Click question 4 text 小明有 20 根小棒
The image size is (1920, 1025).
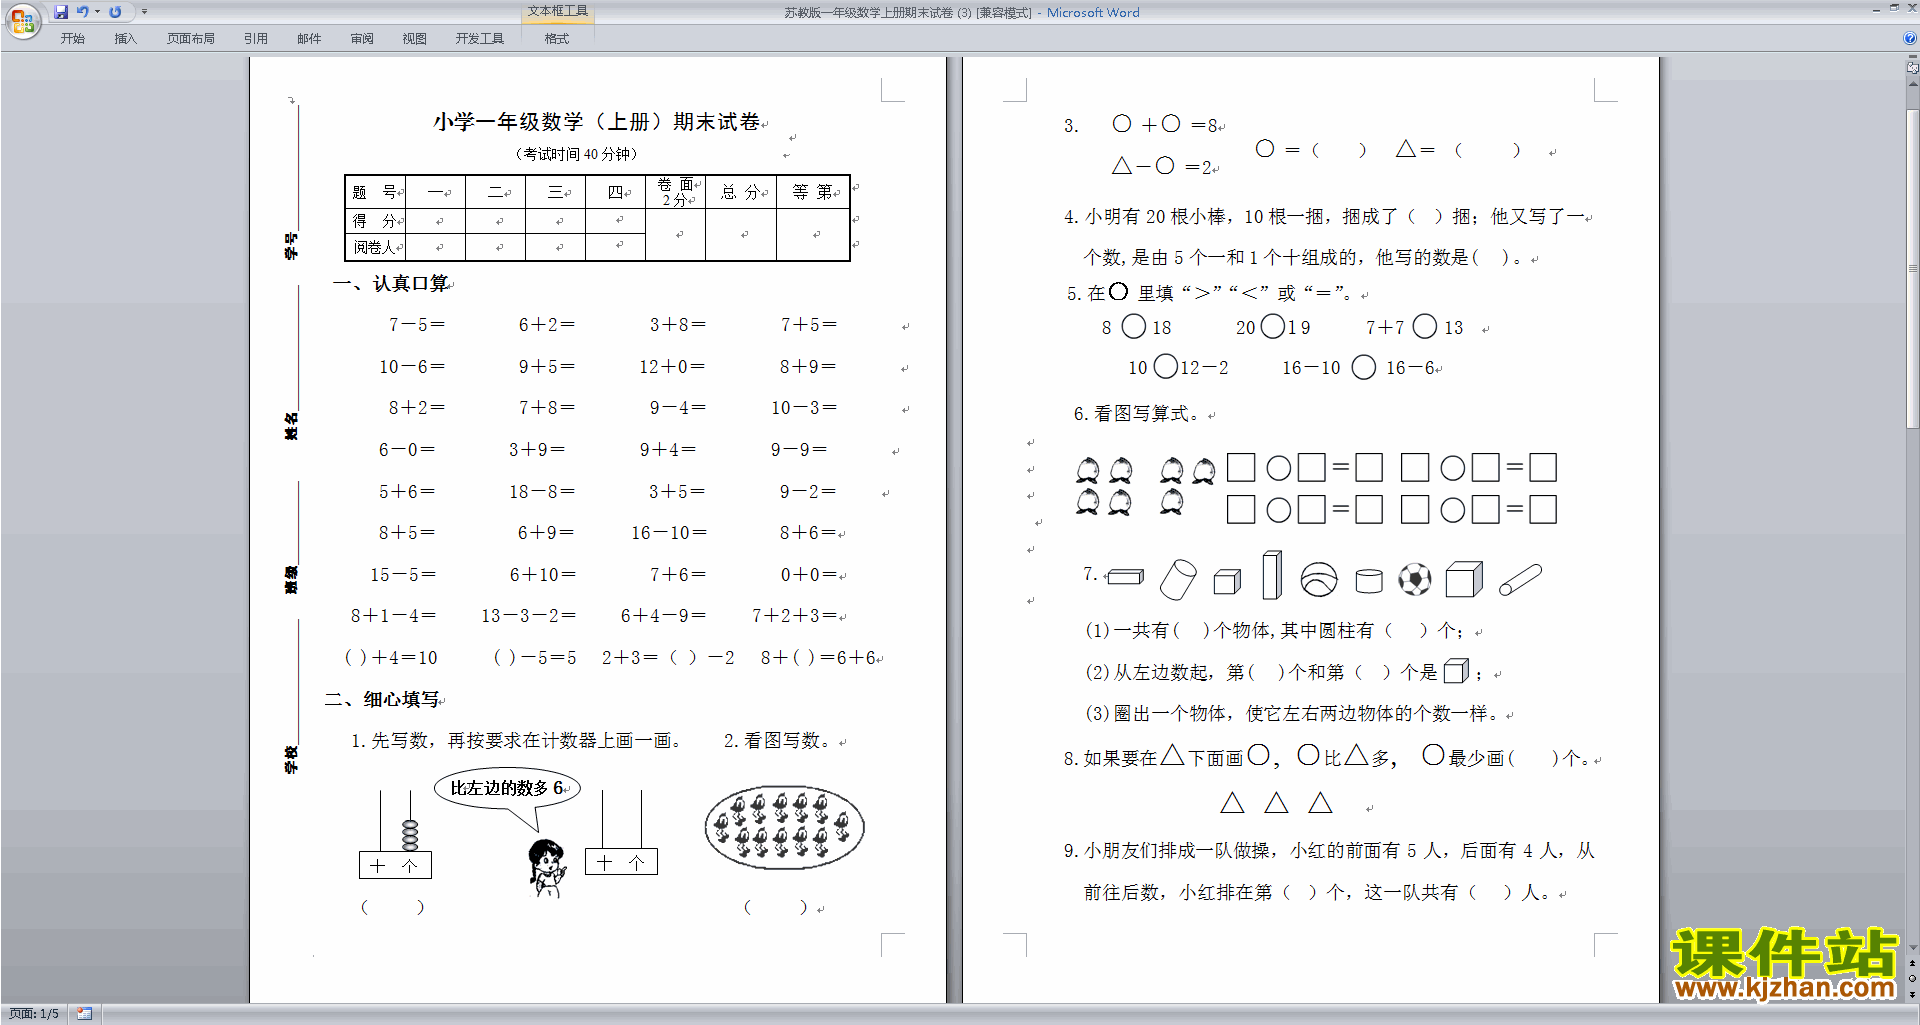click(1155, 217)
